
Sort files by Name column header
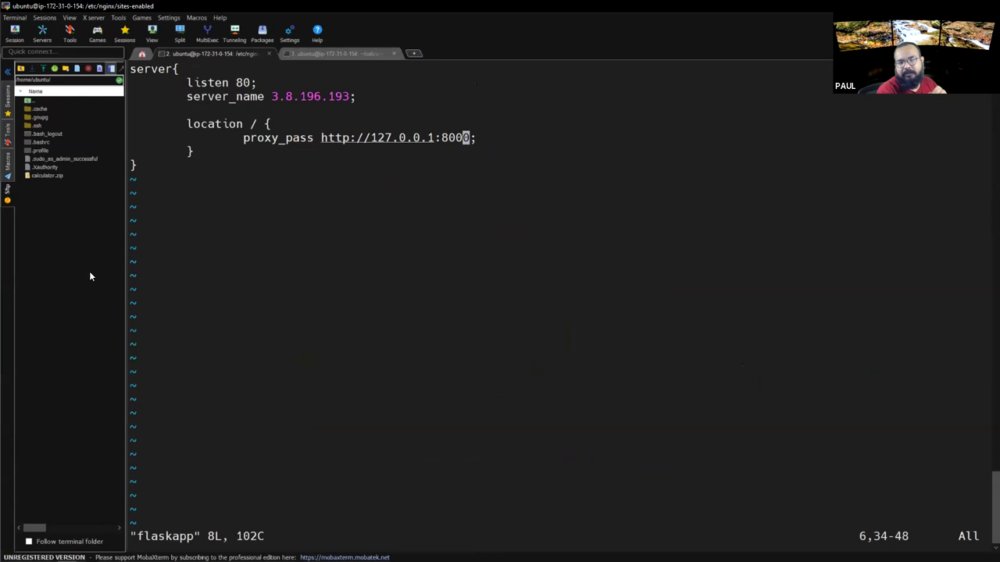[x=70, y=91]
